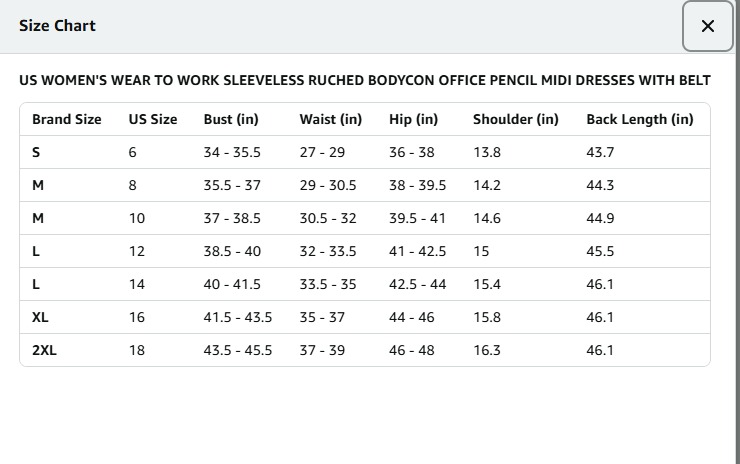
Task: Select the 2XL brand size row label
Action: (44, 350)
